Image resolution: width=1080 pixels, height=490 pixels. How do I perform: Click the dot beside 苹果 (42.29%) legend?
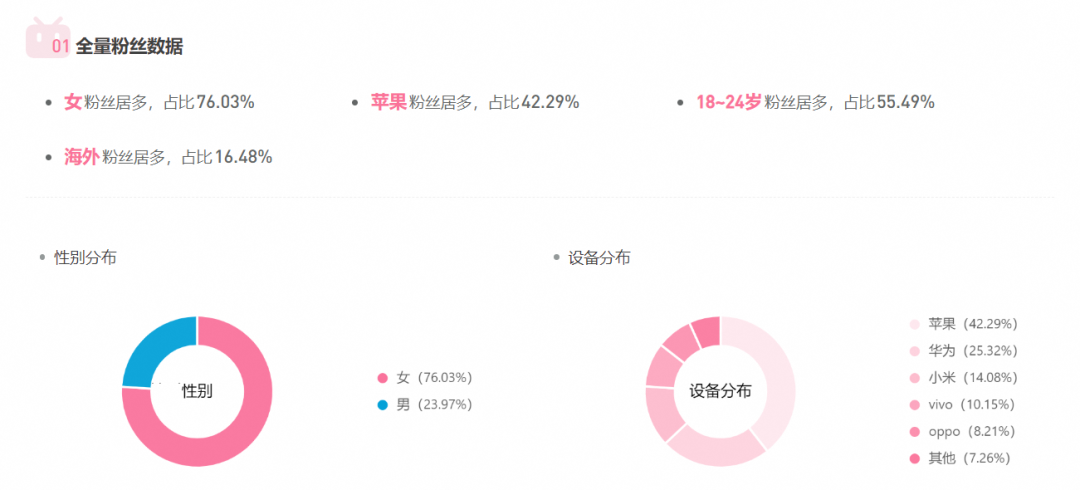click(x=914, y=324)
